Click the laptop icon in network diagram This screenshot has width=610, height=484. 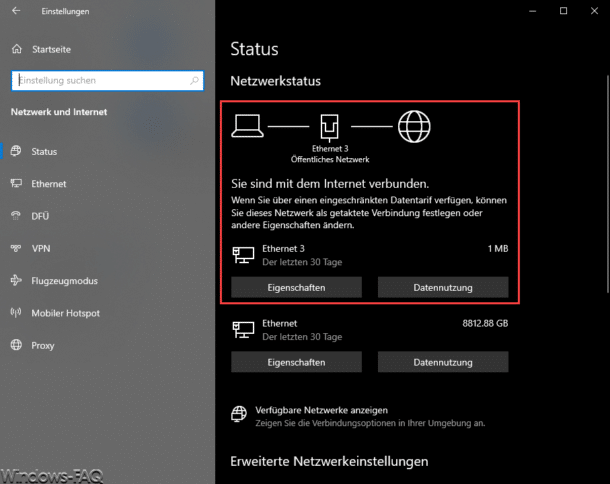pyautogui.click(x=247, y=126)
